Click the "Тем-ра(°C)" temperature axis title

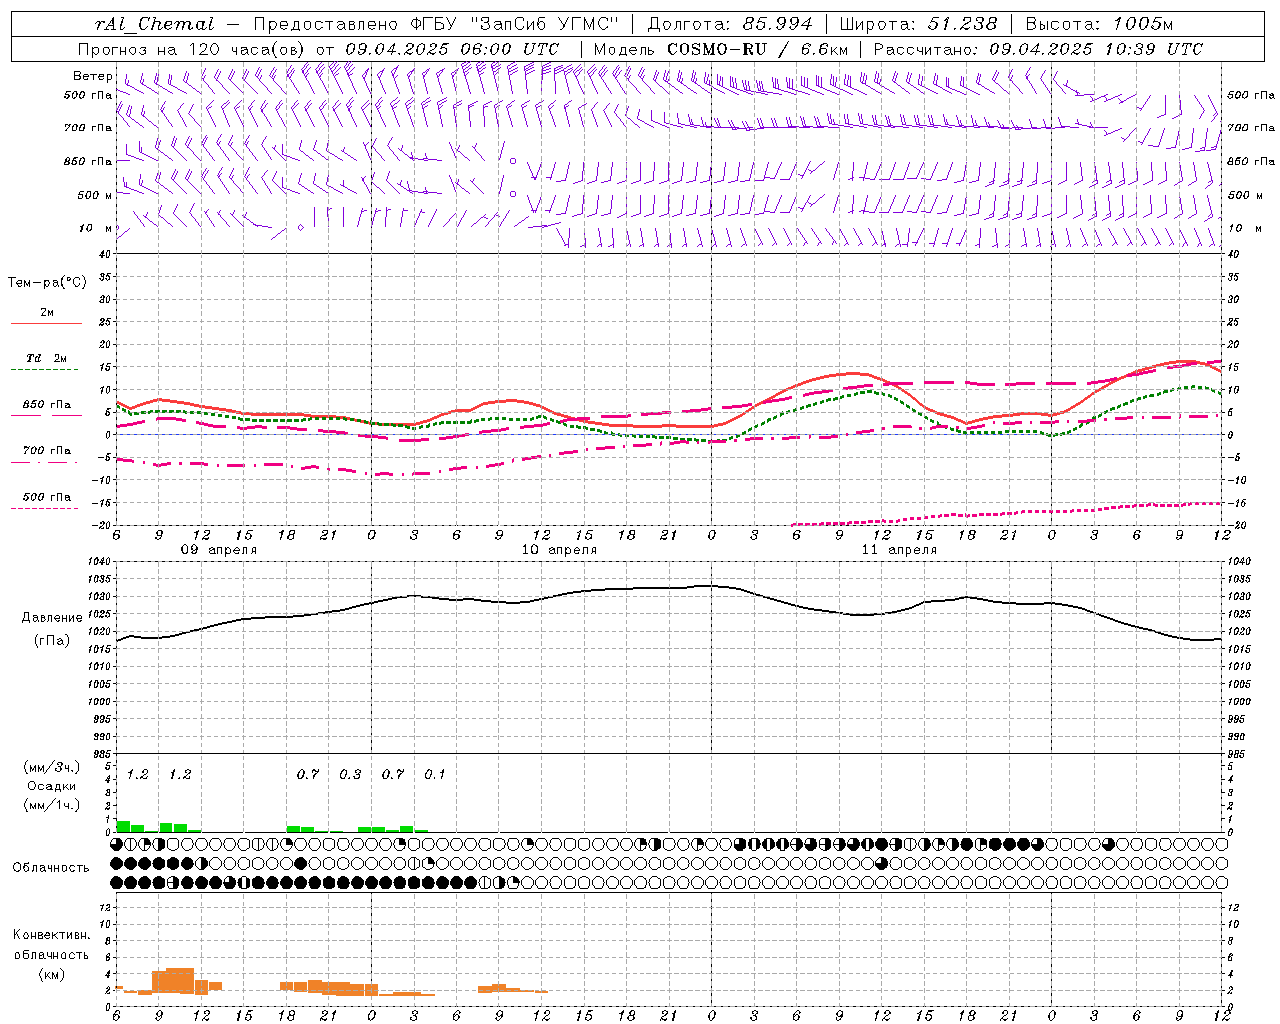(47, 283)
